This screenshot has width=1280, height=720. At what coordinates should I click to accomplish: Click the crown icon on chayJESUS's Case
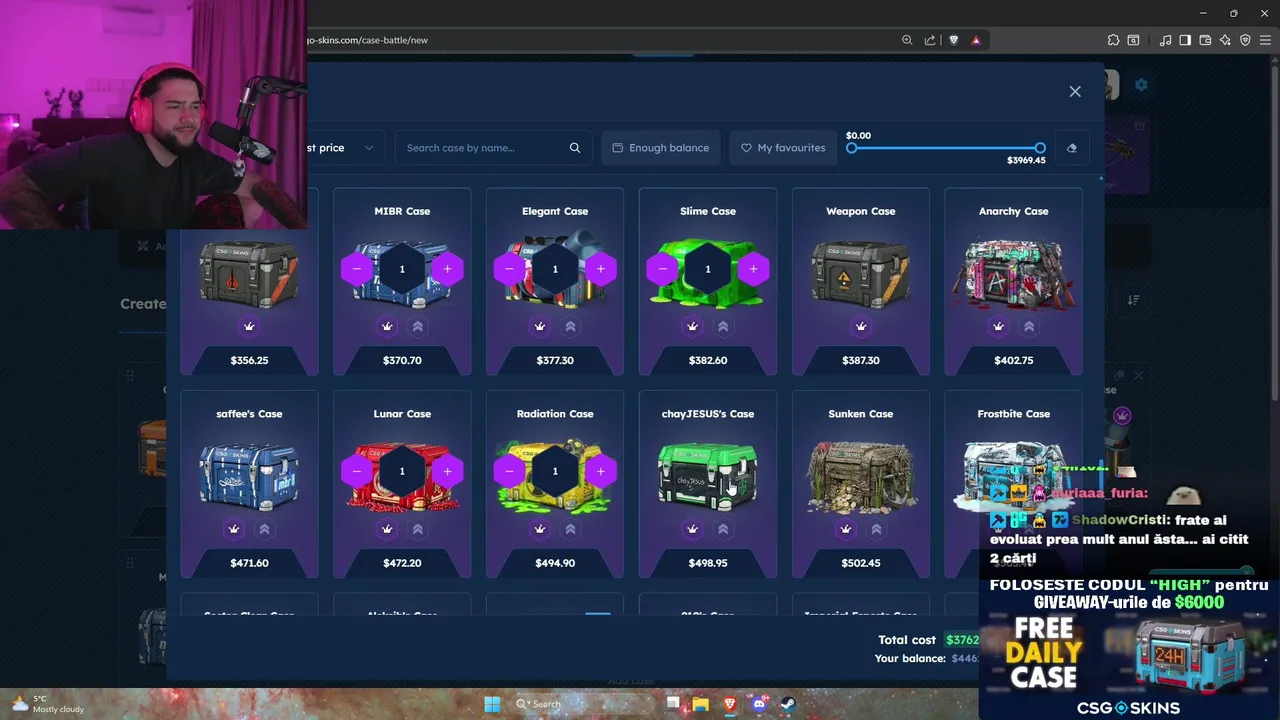[693, 529]
